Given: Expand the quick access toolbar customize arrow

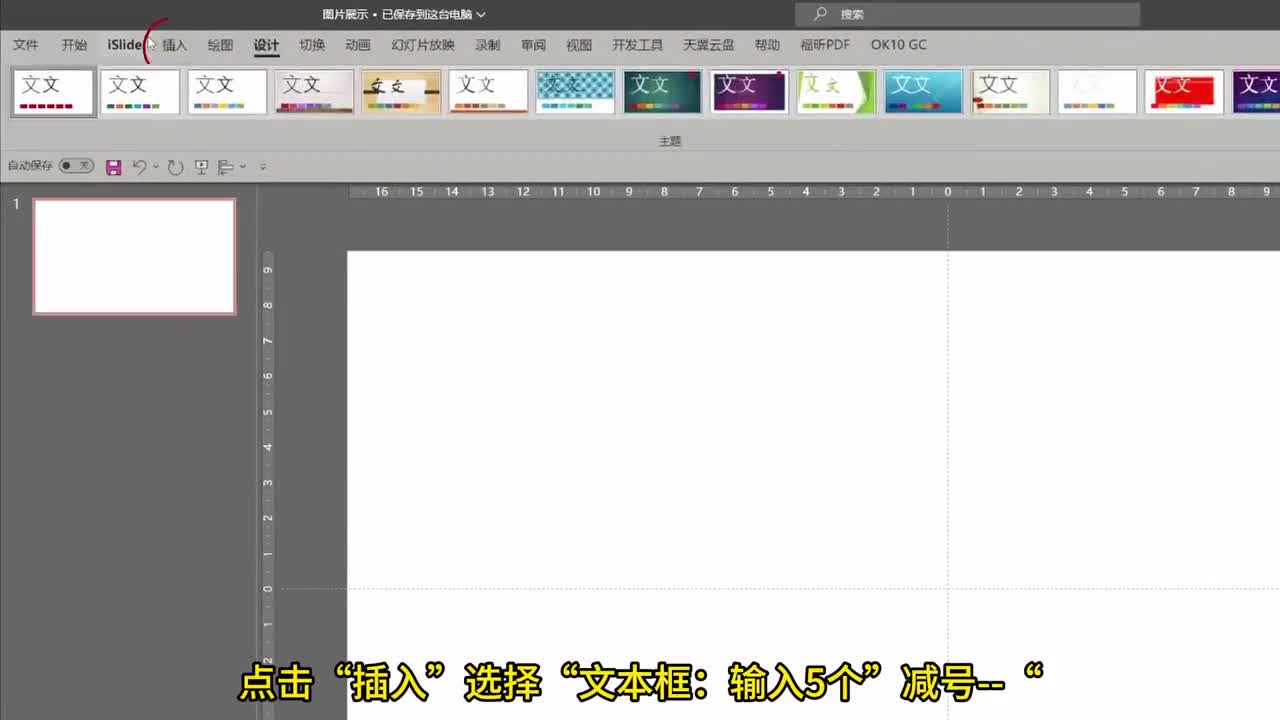Looking at the screenshot, I should [262, 166].
